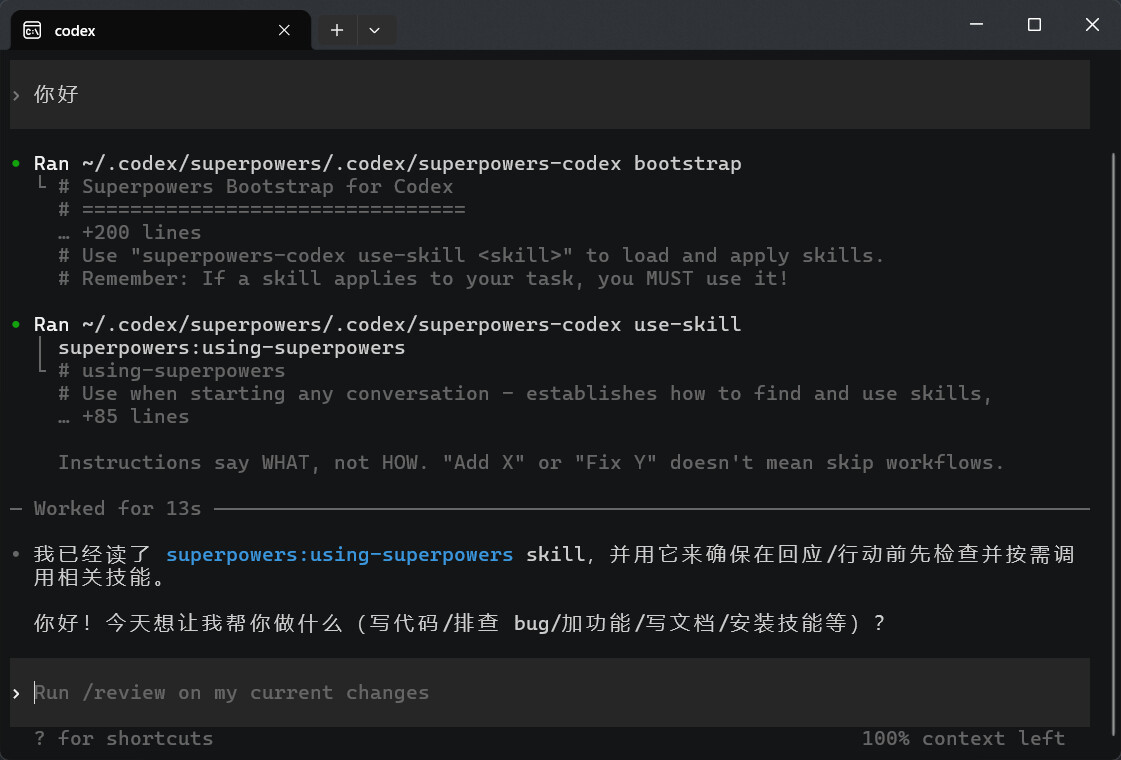Click the green bullet beside use-skill command
Viewport: 1121px width, 760px height.
16,324
